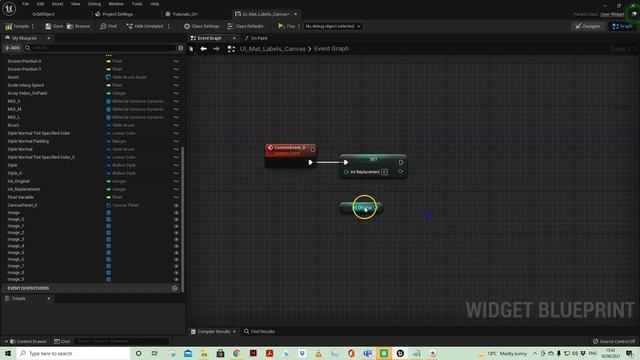Click Source Control Off status
640x360 pixels.
point(614,341)
